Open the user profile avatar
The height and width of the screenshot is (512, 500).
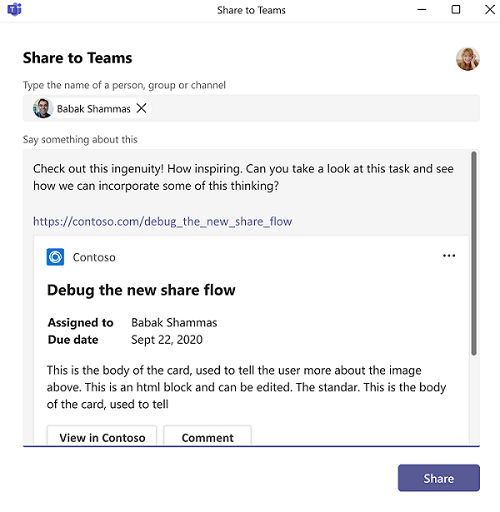coord(468,59)
